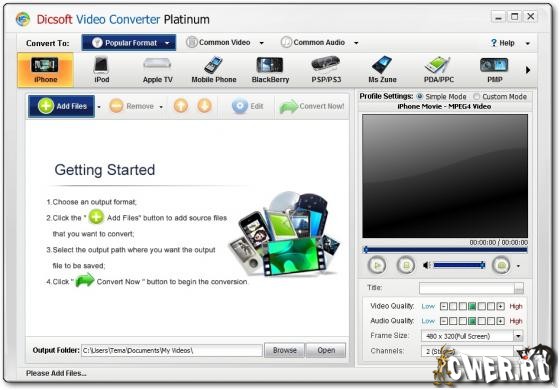This screenshot has width=560, height=390.
Task: Click the Open output folder button
Action: (326, 350)
